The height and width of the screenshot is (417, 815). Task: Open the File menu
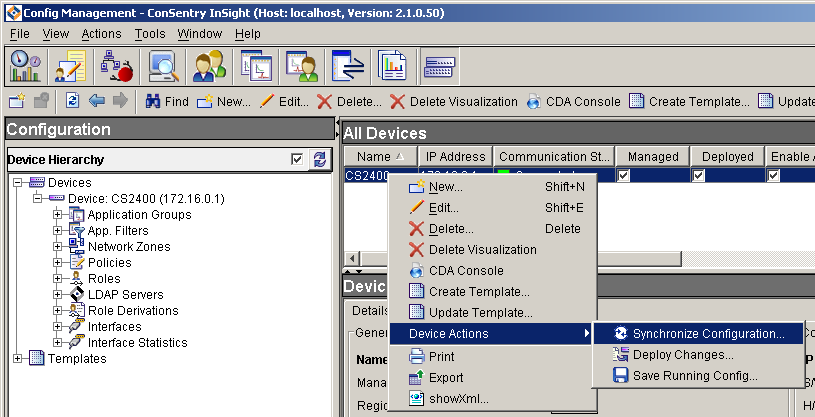[20, 34]
